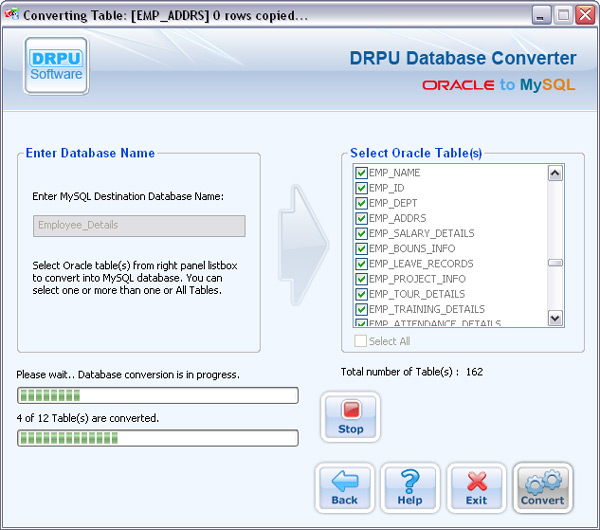Toggle the EMP_BOUNS_INFO checkbox
This screenshot has height=530, width=600.
click(361, 249)
